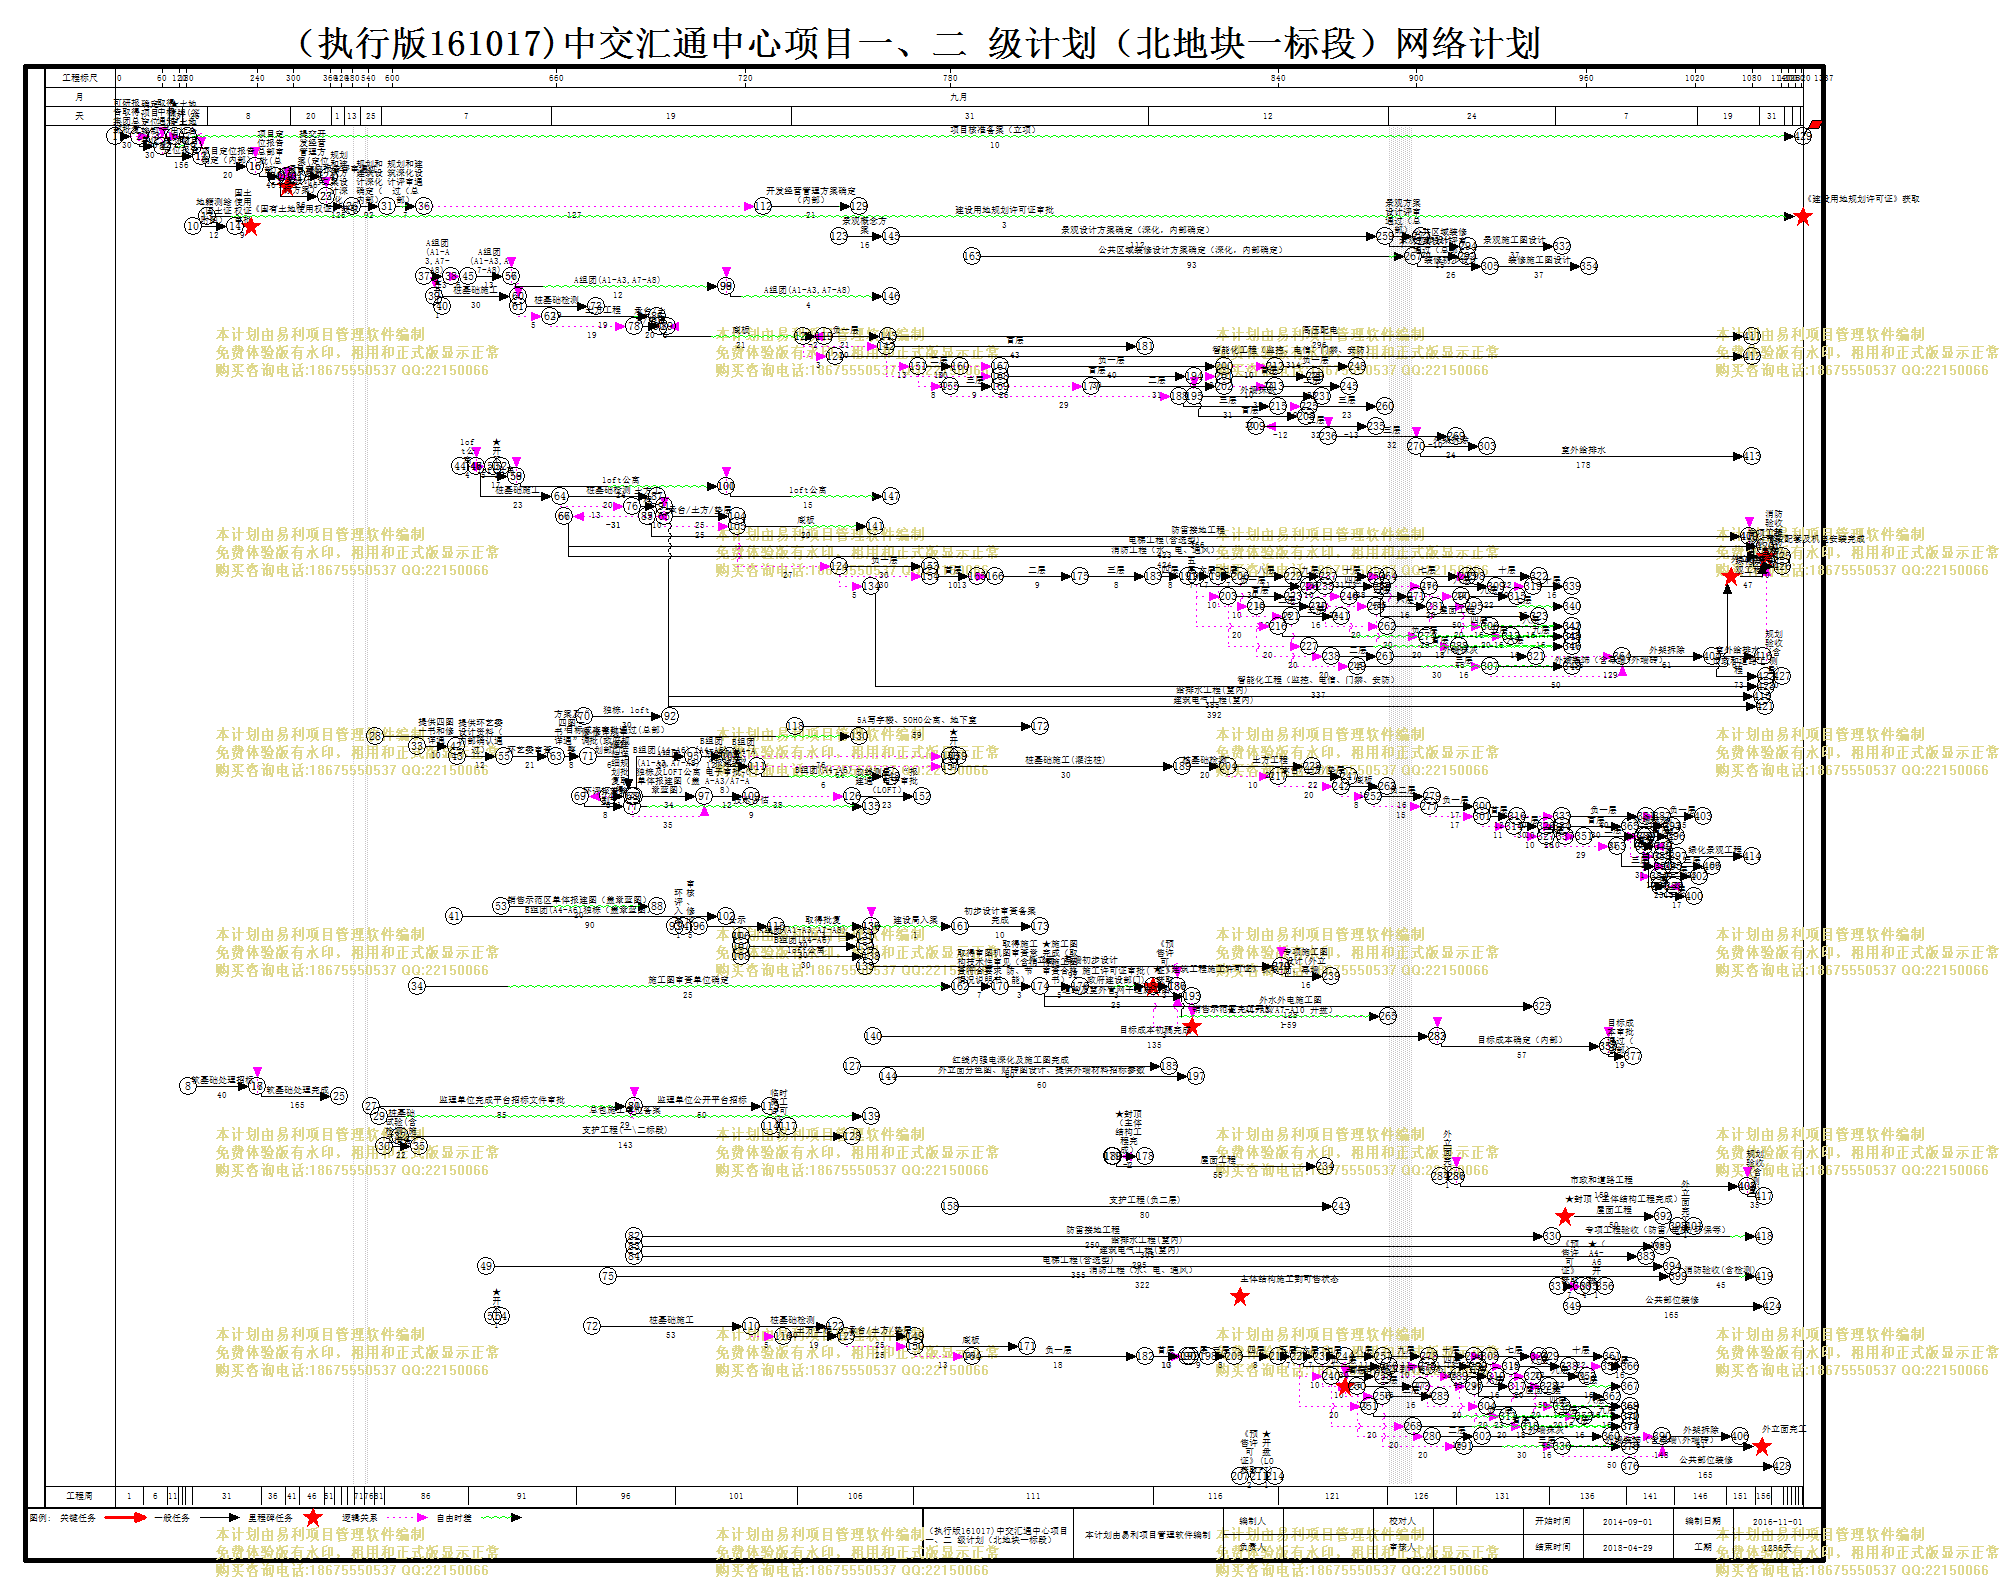The image size is (1999, 1577).
Task: Select node 147 ending loft公寓 task
Action: coord(891,496)
